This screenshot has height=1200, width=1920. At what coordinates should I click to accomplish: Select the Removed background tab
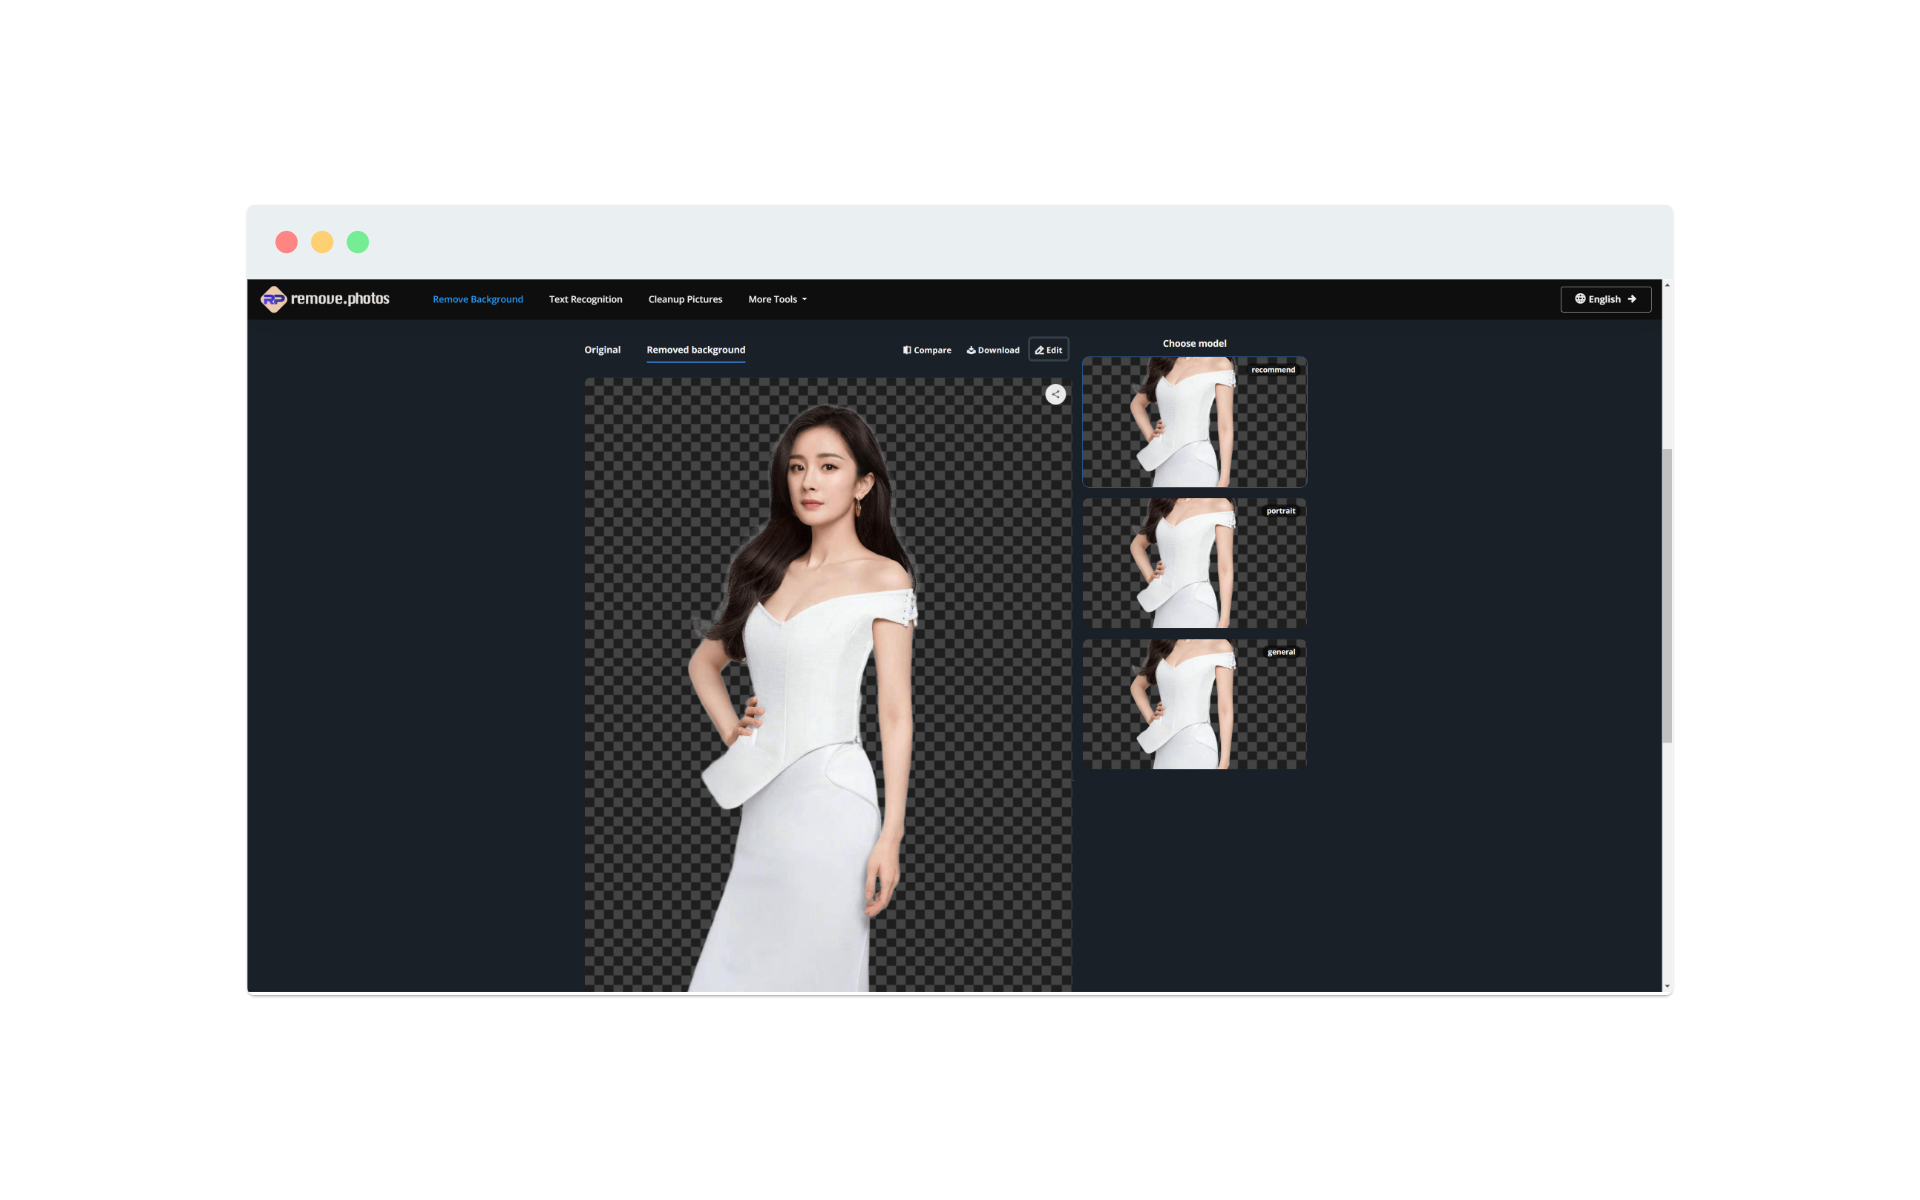point(695,350)
